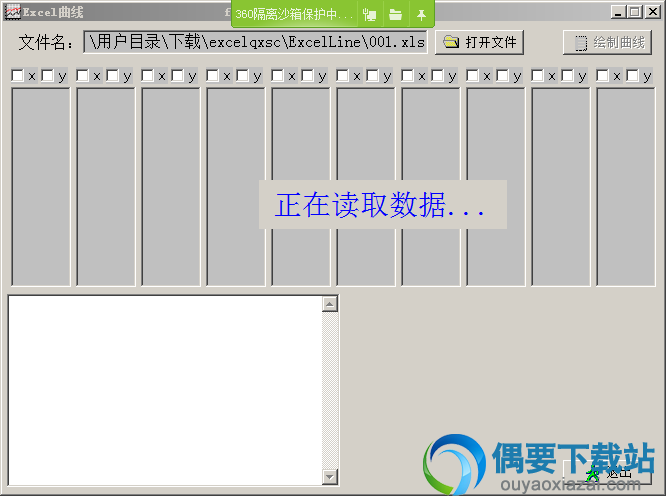Check the x box of the second column
This screenshot has height=496, width=666.
tap(82, 76)
